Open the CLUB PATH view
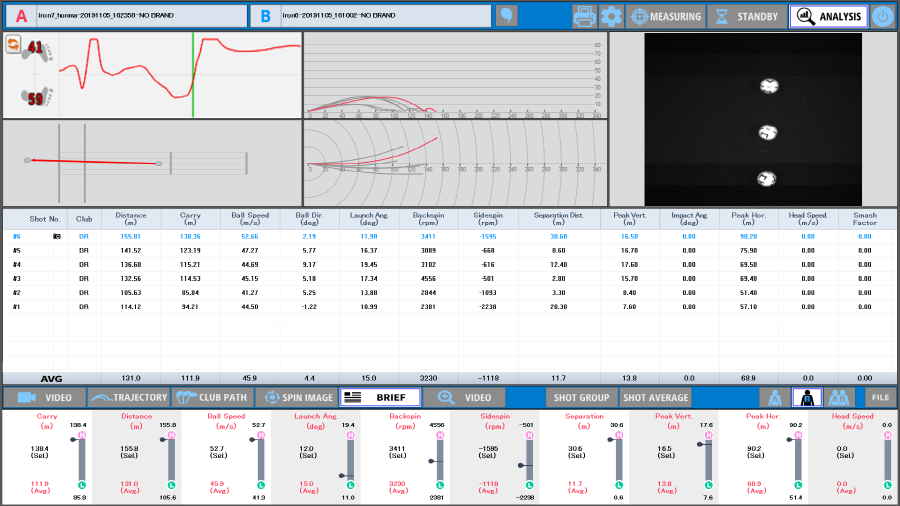 (212, 398)
